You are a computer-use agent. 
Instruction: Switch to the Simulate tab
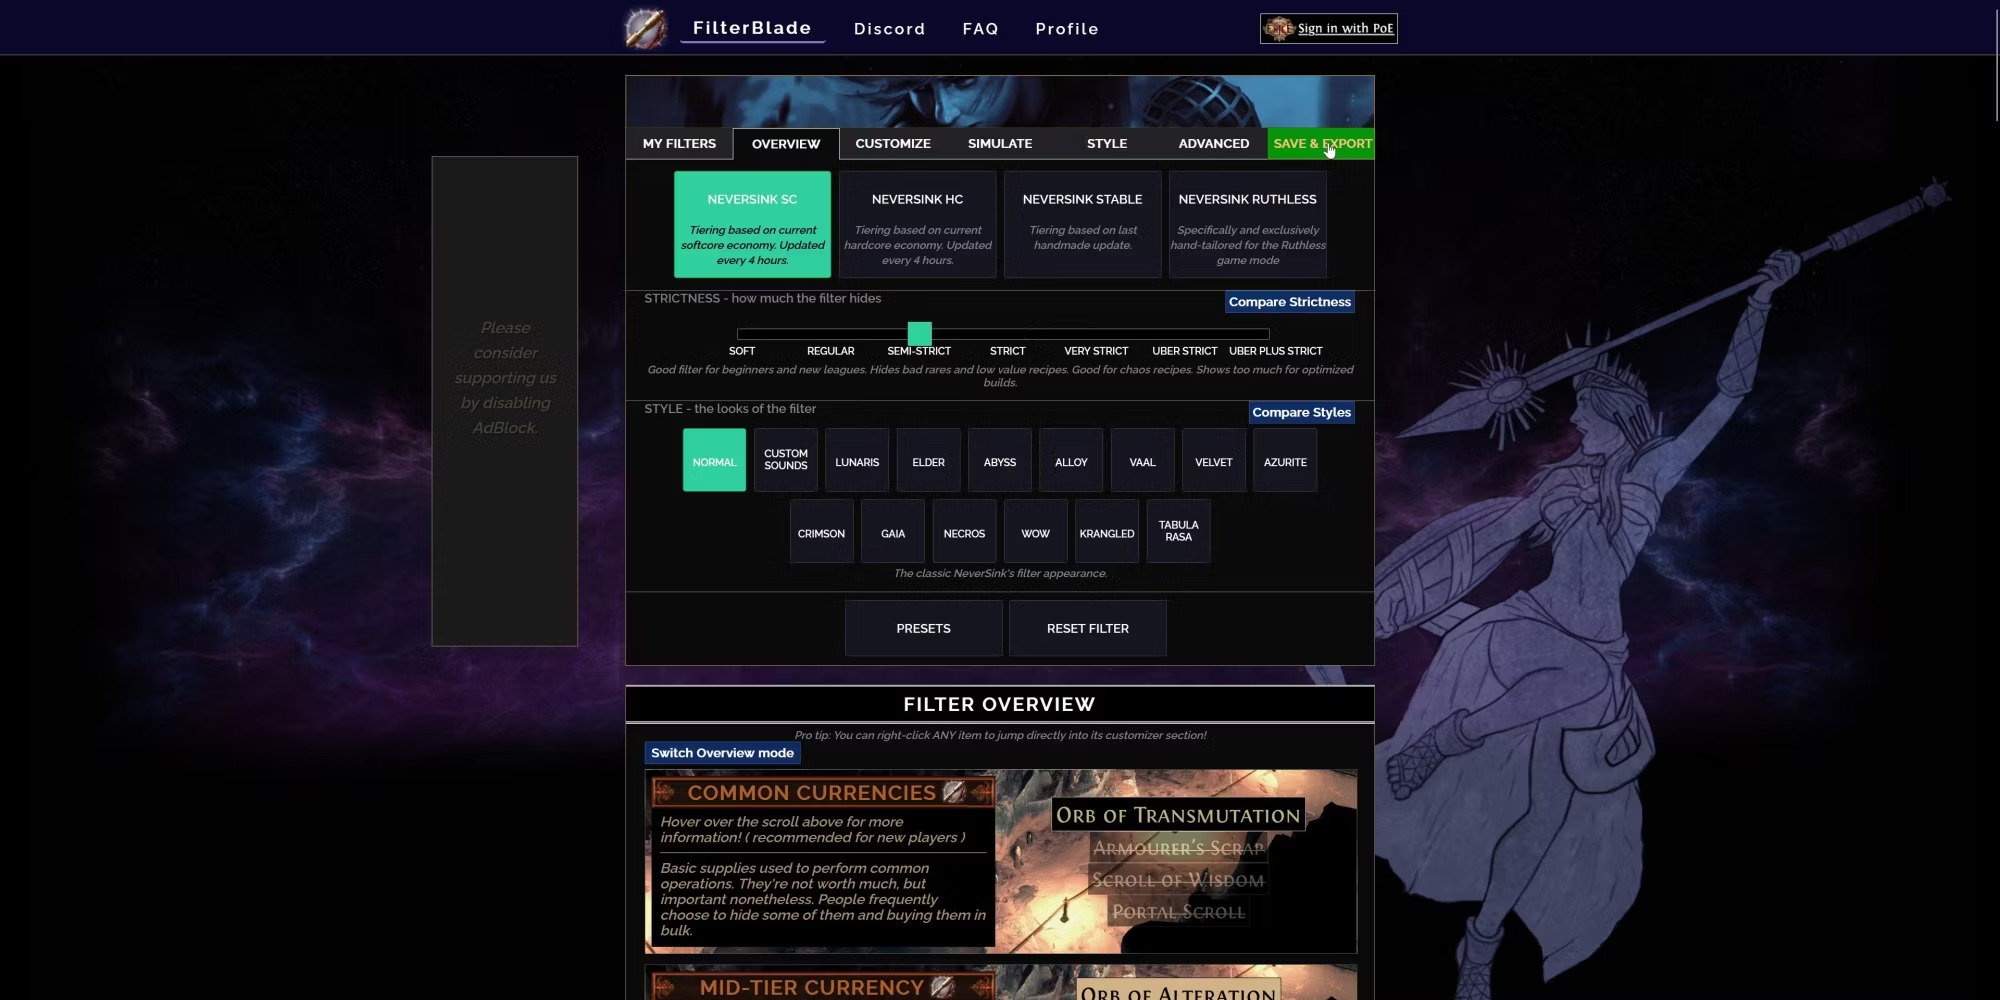pos(1000,143)
